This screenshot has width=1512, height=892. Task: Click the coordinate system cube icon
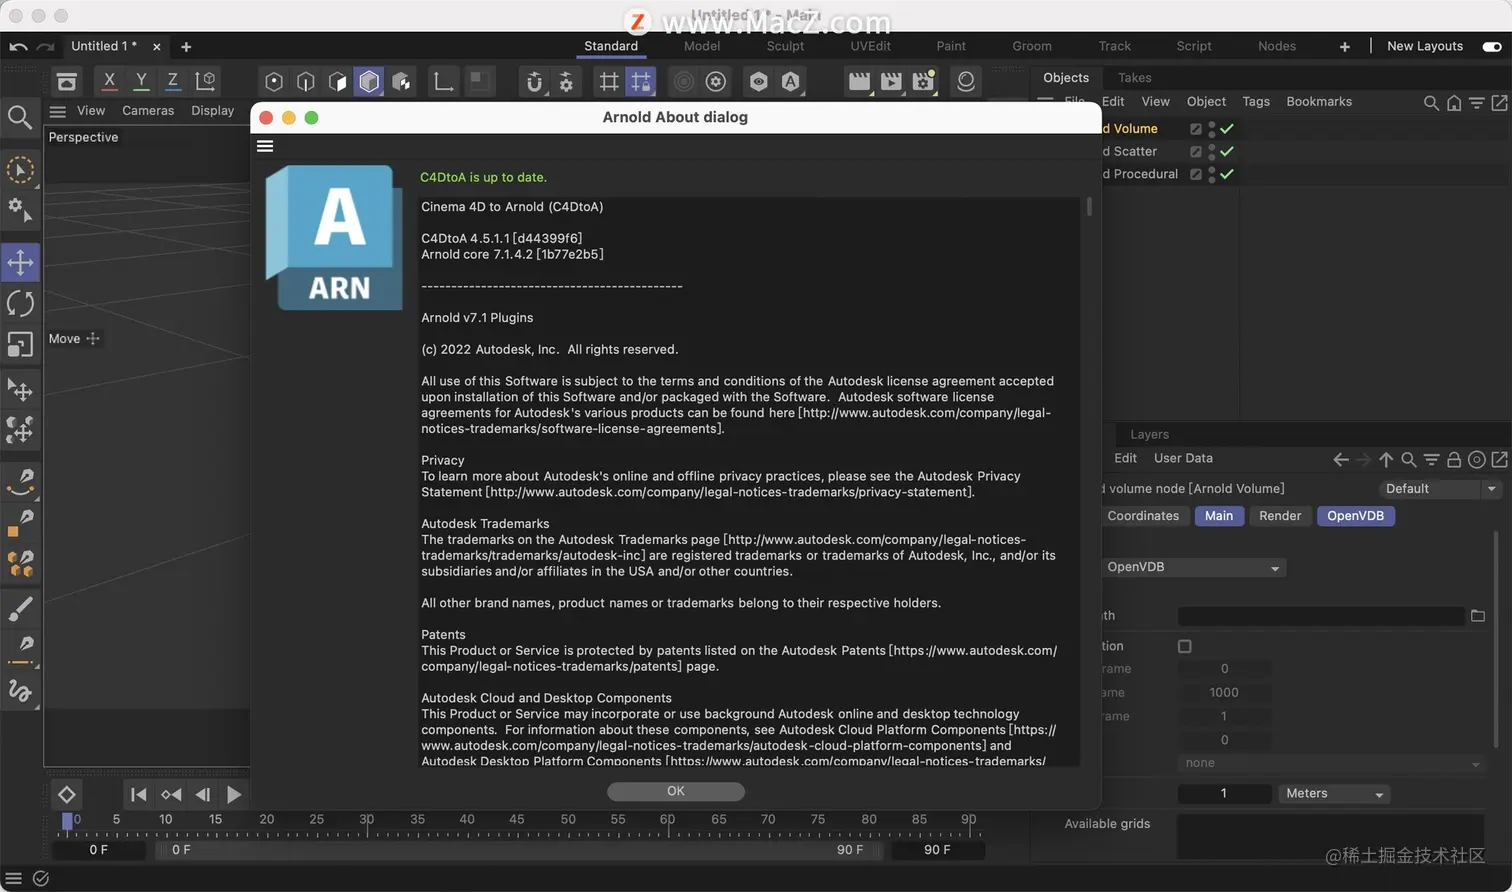(x=205, y=81)
